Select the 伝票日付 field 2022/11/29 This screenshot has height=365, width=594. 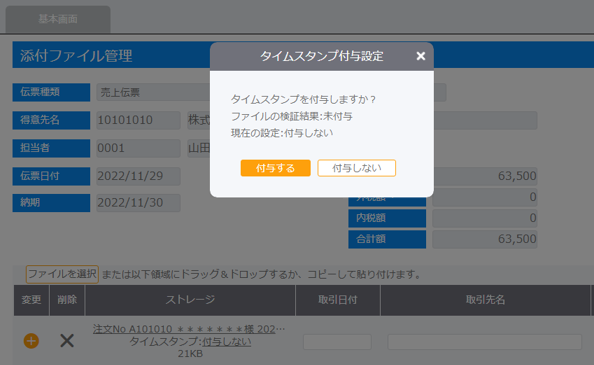pos(138,176)
